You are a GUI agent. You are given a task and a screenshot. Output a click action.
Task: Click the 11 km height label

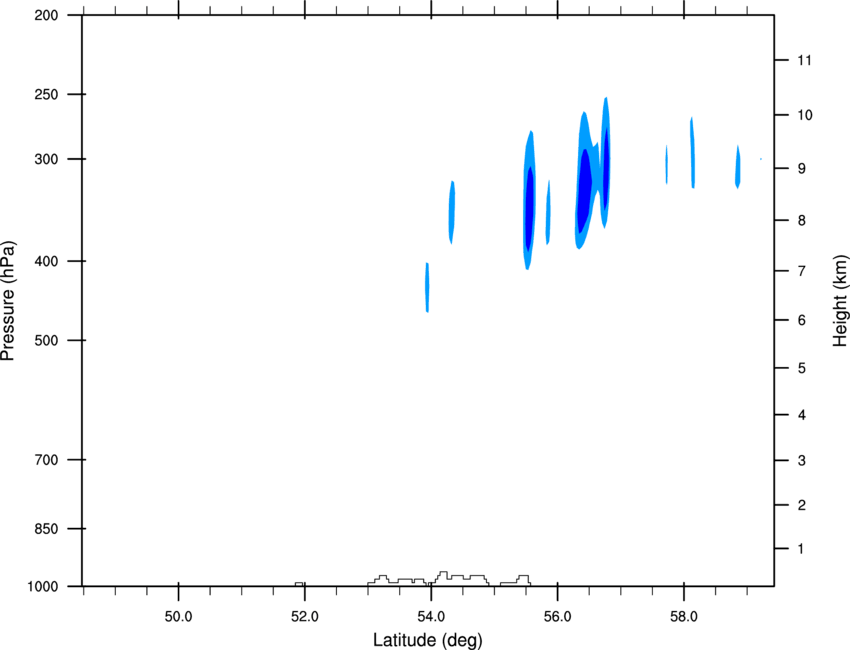(804, 60)
